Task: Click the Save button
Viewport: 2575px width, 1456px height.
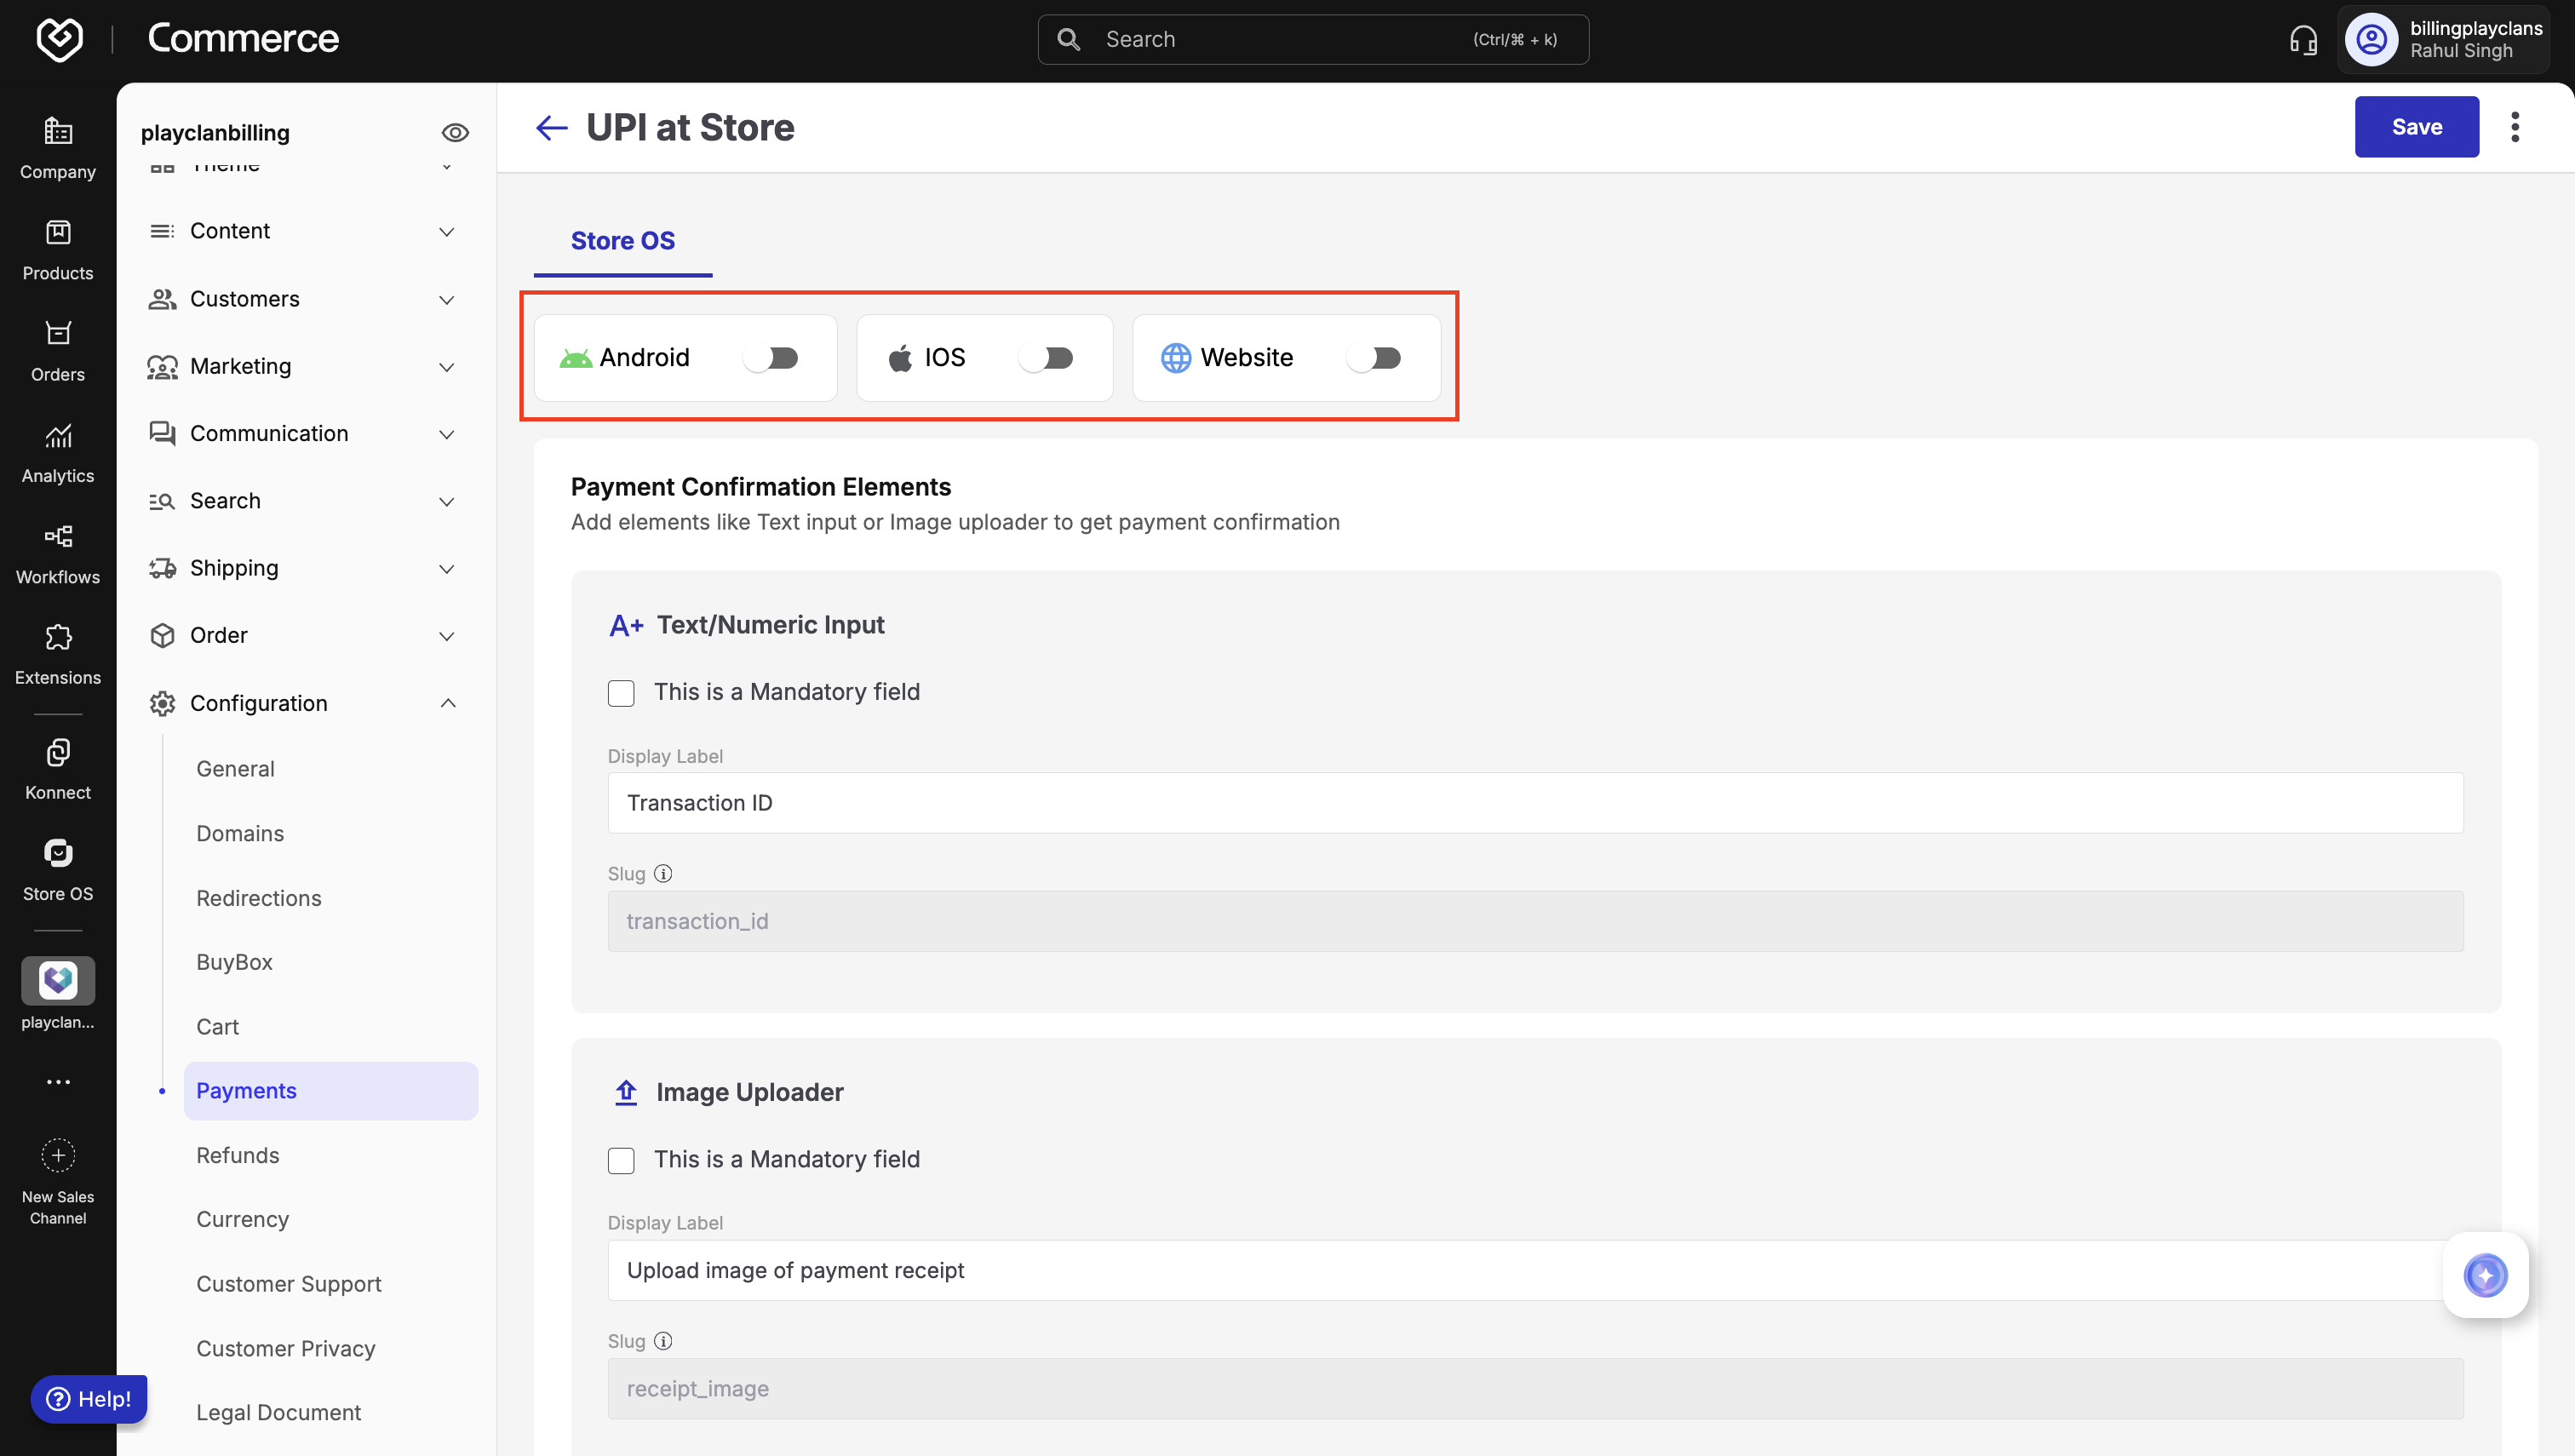Action: pyautogui.click(x=2415, y=127)
